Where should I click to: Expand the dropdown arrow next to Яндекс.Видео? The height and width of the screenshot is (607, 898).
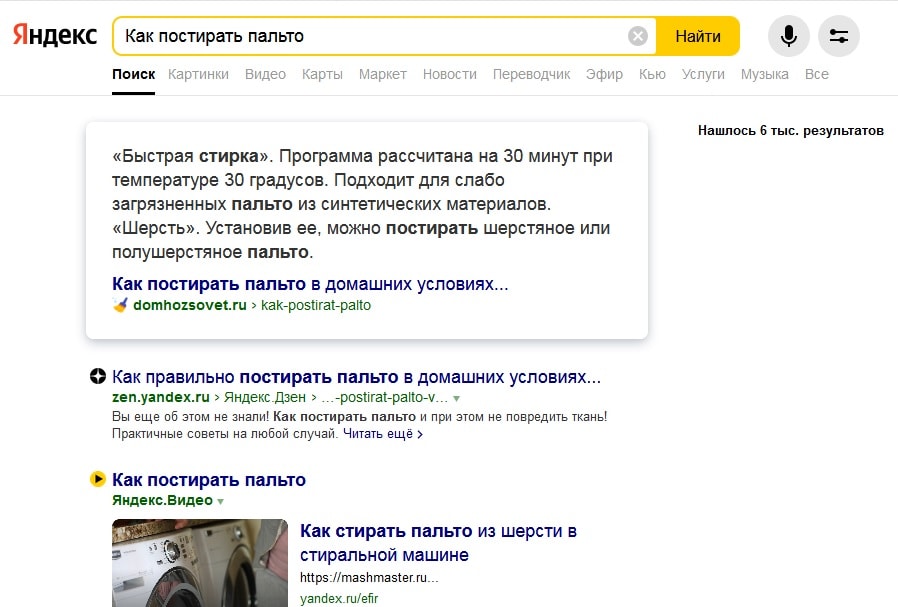coord(220,502)
